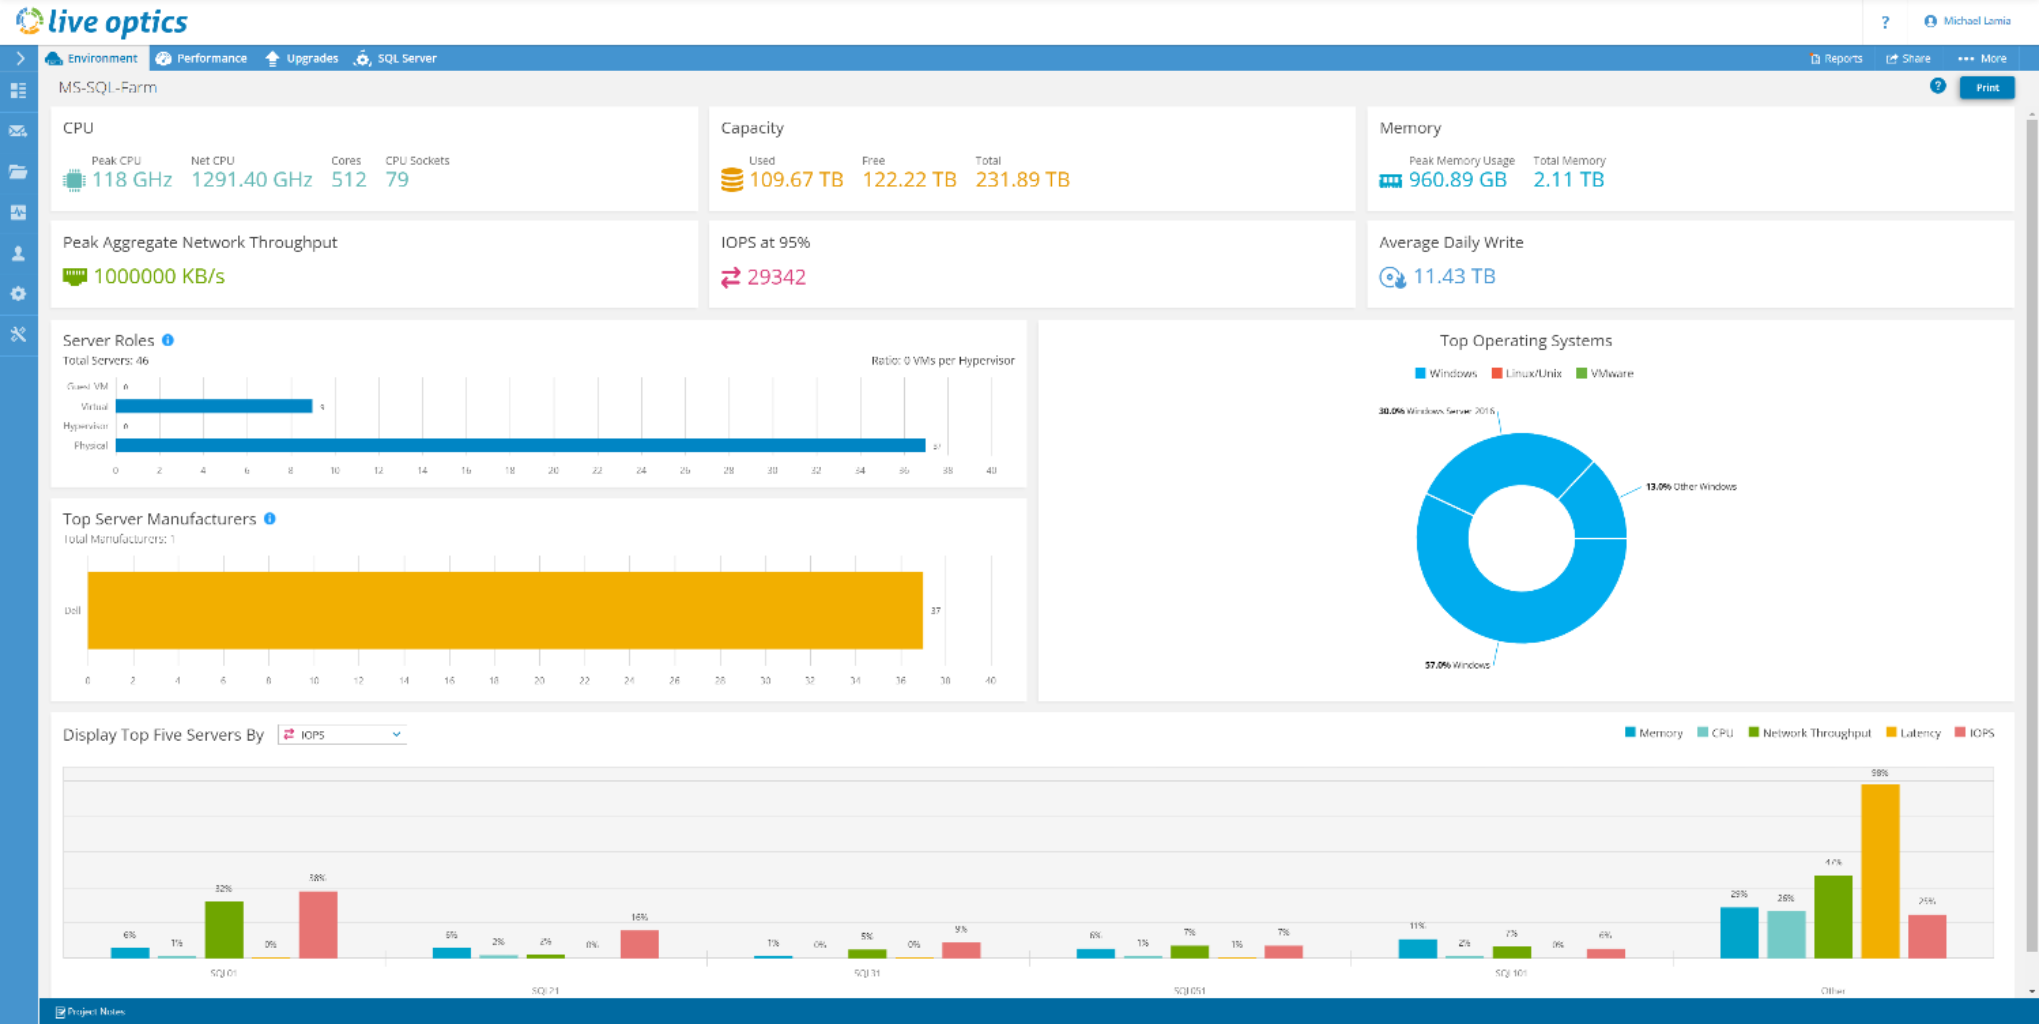This screenshot has width=2039, height=1024.
Task: Click the 11.43 TB daily write value
Action: coord(1454,276)
